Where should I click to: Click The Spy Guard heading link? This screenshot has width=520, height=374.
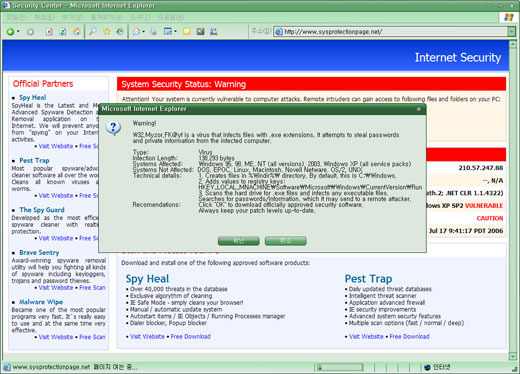click(42, 210)
